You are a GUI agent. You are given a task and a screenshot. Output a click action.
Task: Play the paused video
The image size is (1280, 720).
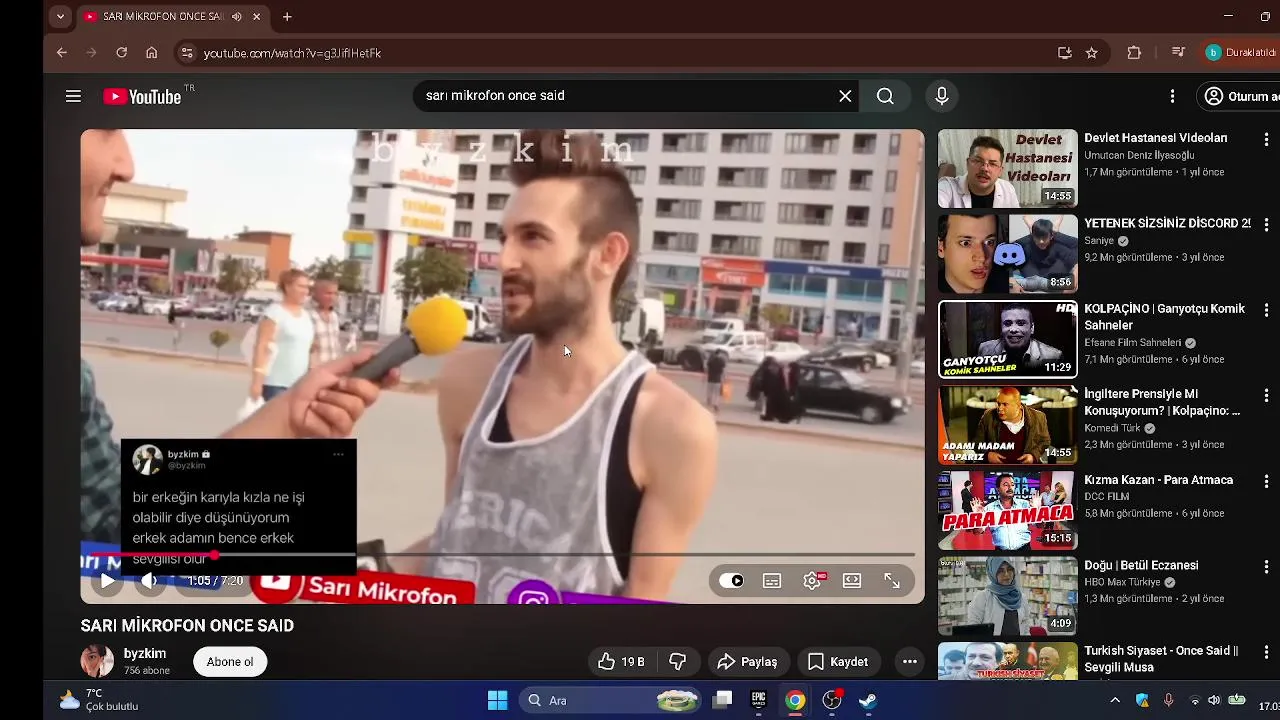click(107, 580)
